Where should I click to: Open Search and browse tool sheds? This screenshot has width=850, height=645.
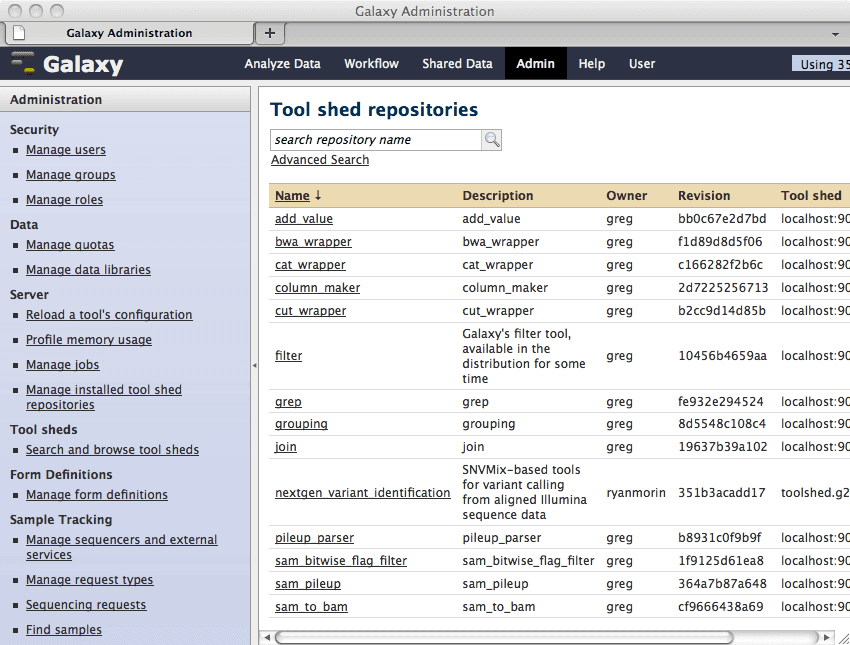[112, 450]
